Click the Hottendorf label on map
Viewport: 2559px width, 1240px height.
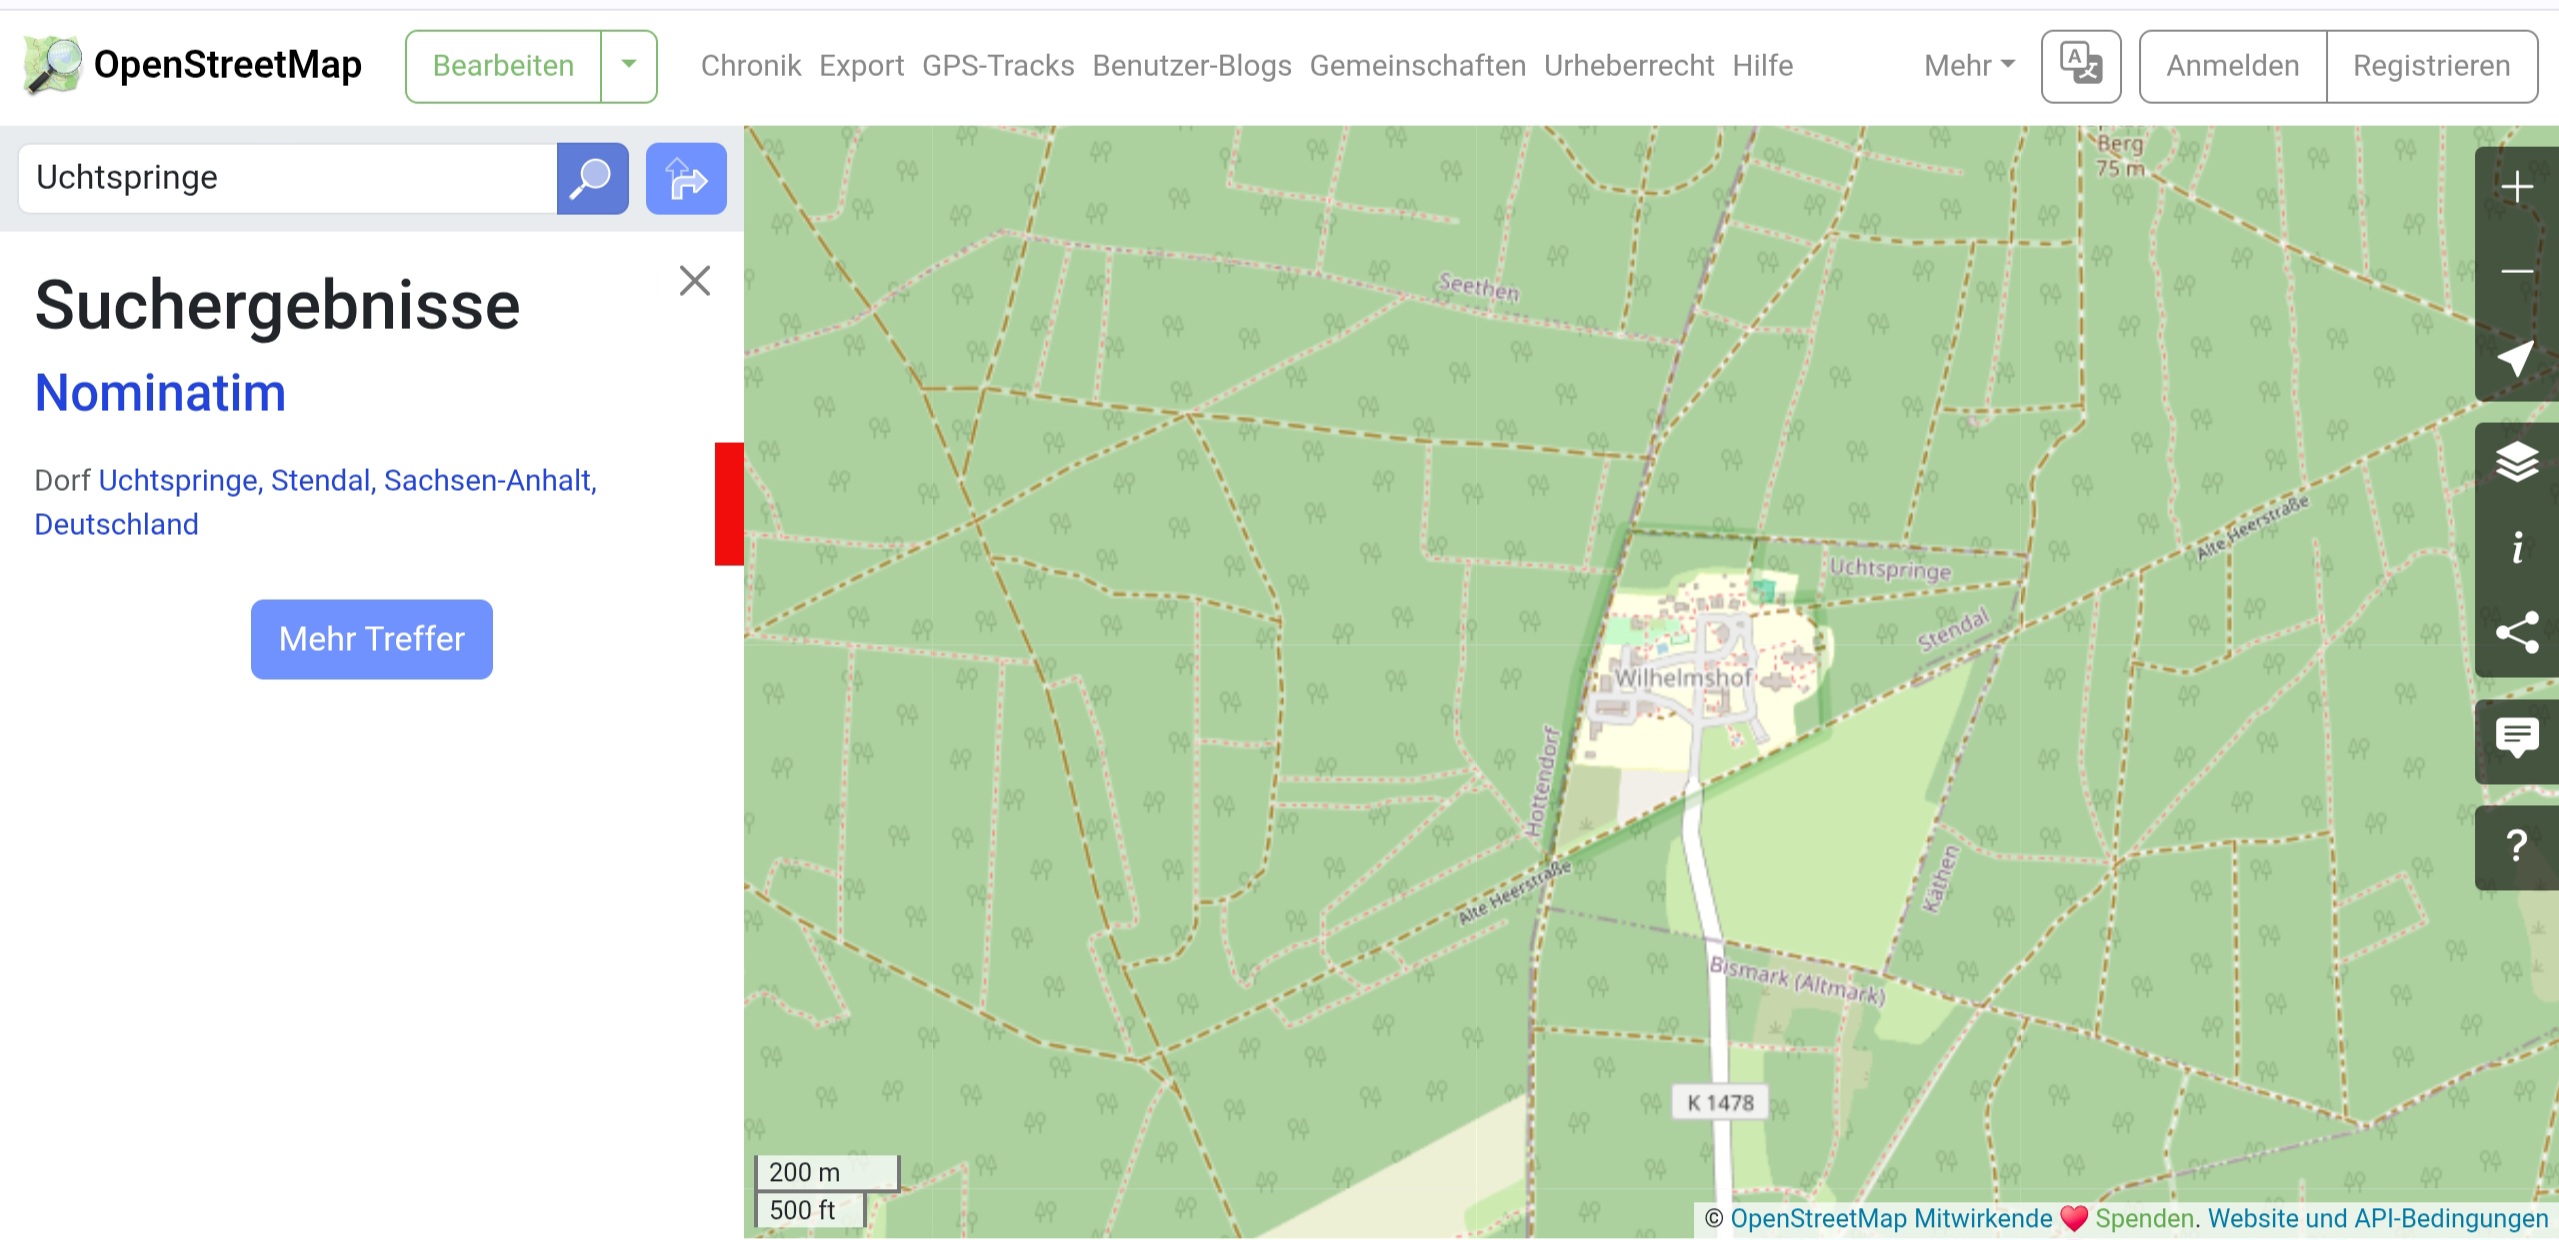1541,783
